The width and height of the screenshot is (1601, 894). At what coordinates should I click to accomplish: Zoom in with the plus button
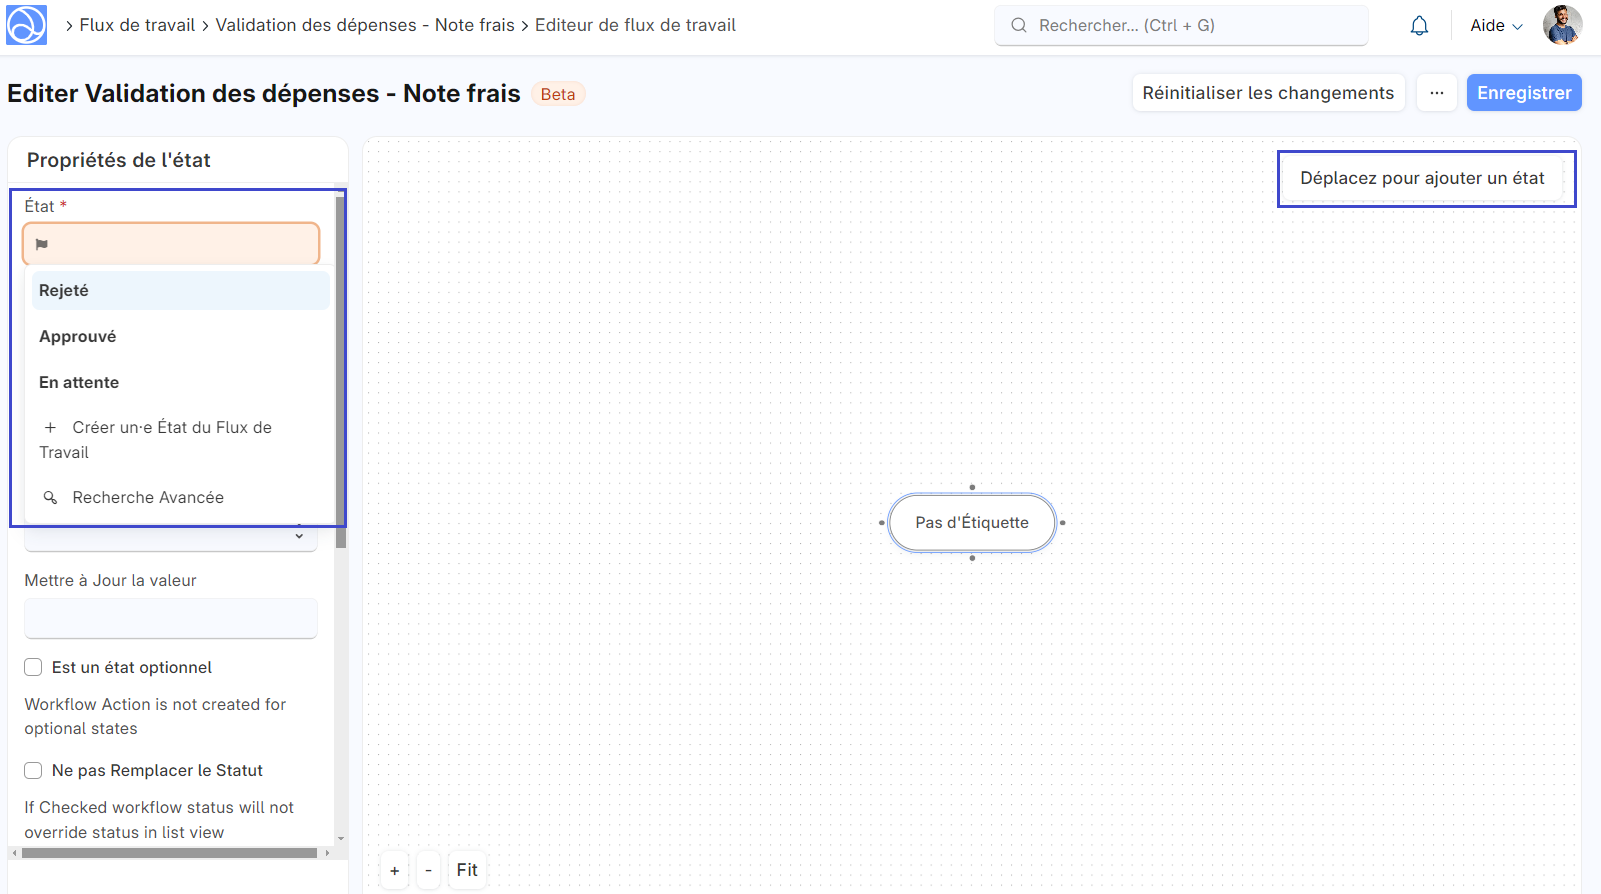pos(395,870)
